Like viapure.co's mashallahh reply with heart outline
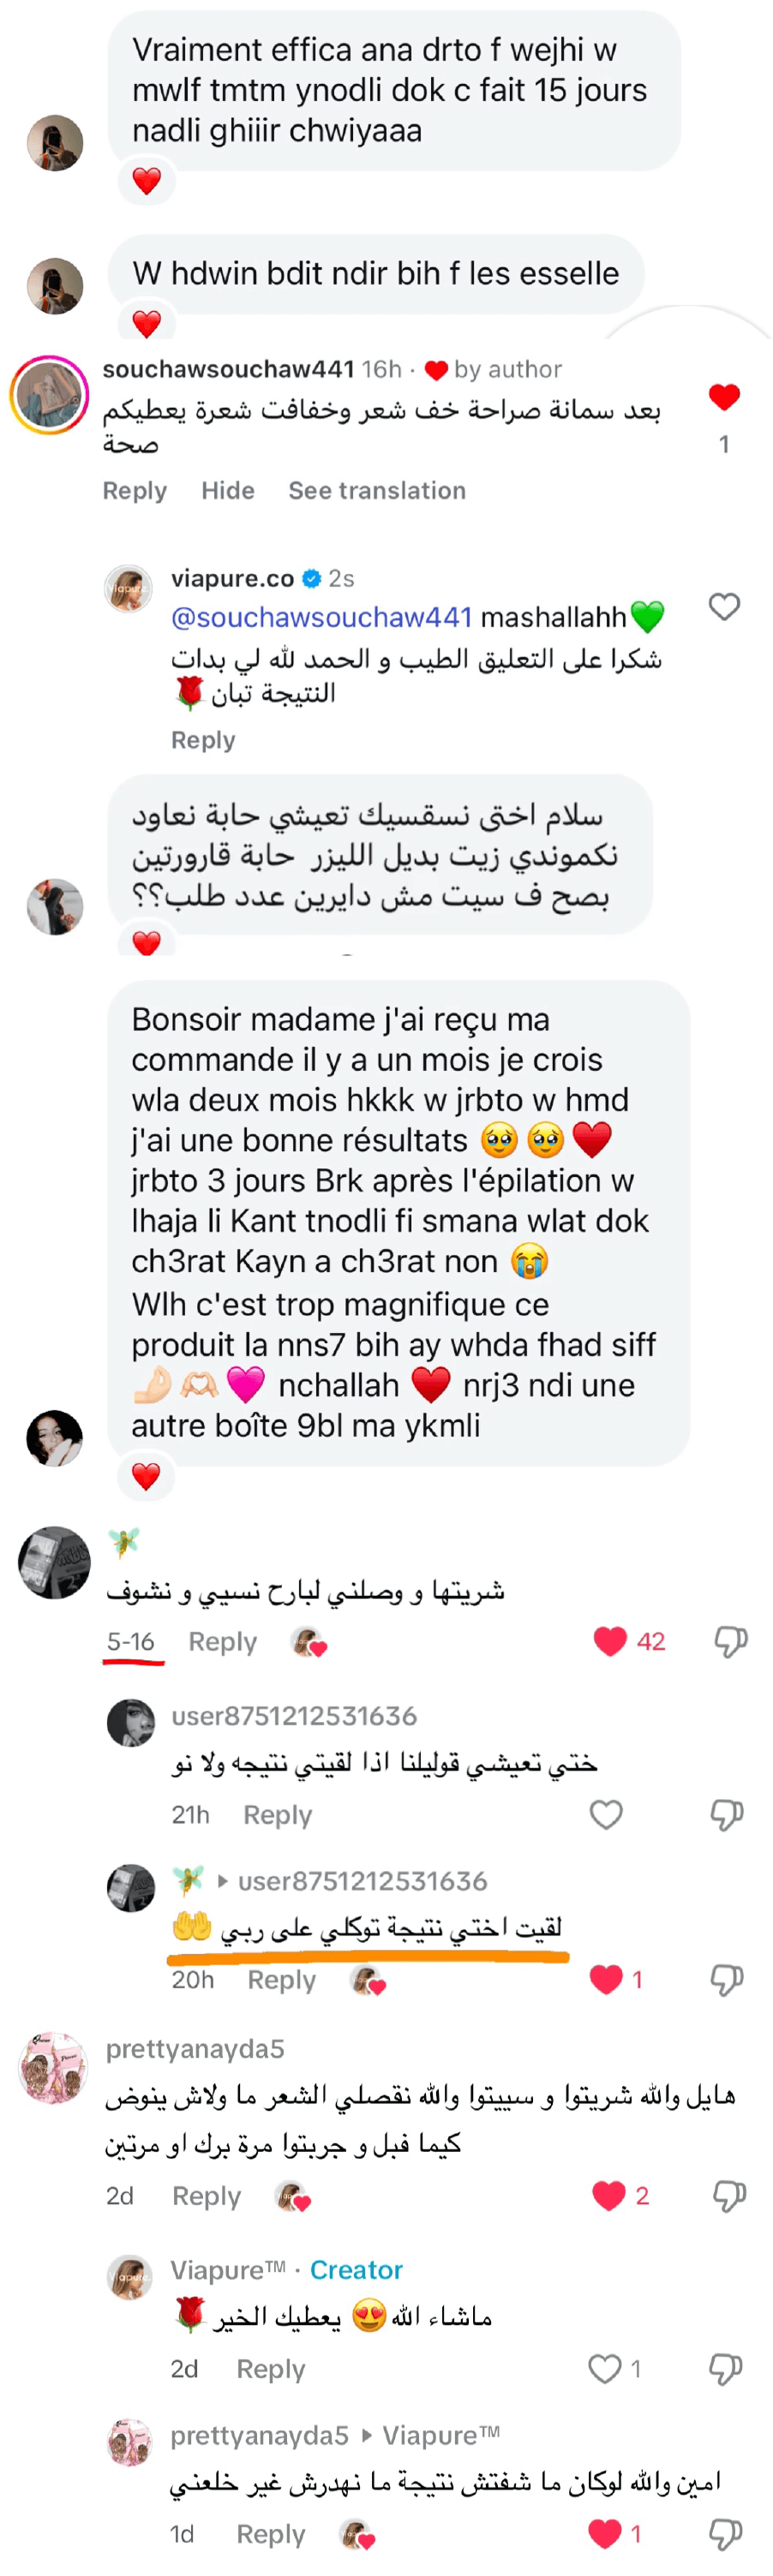This screenshot has height=2576, width=773. tap(724, 607)
